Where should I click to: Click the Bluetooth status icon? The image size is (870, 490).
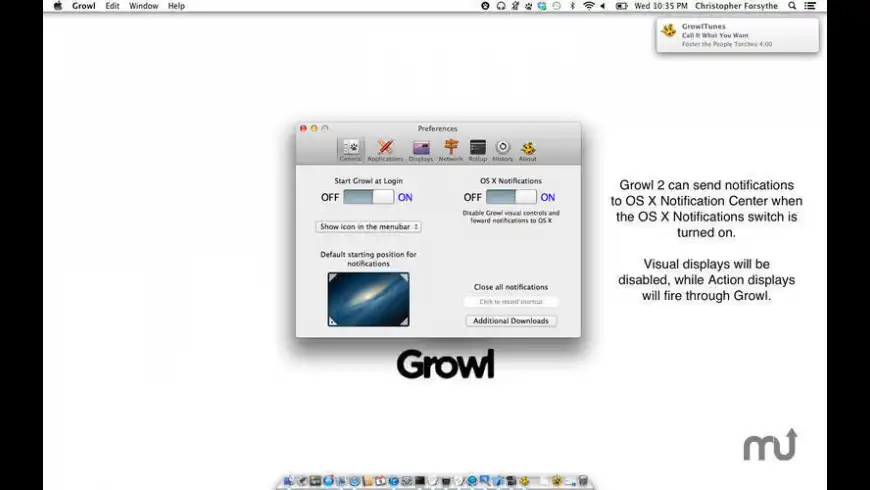pyautogui.click(x=572, y=6)
